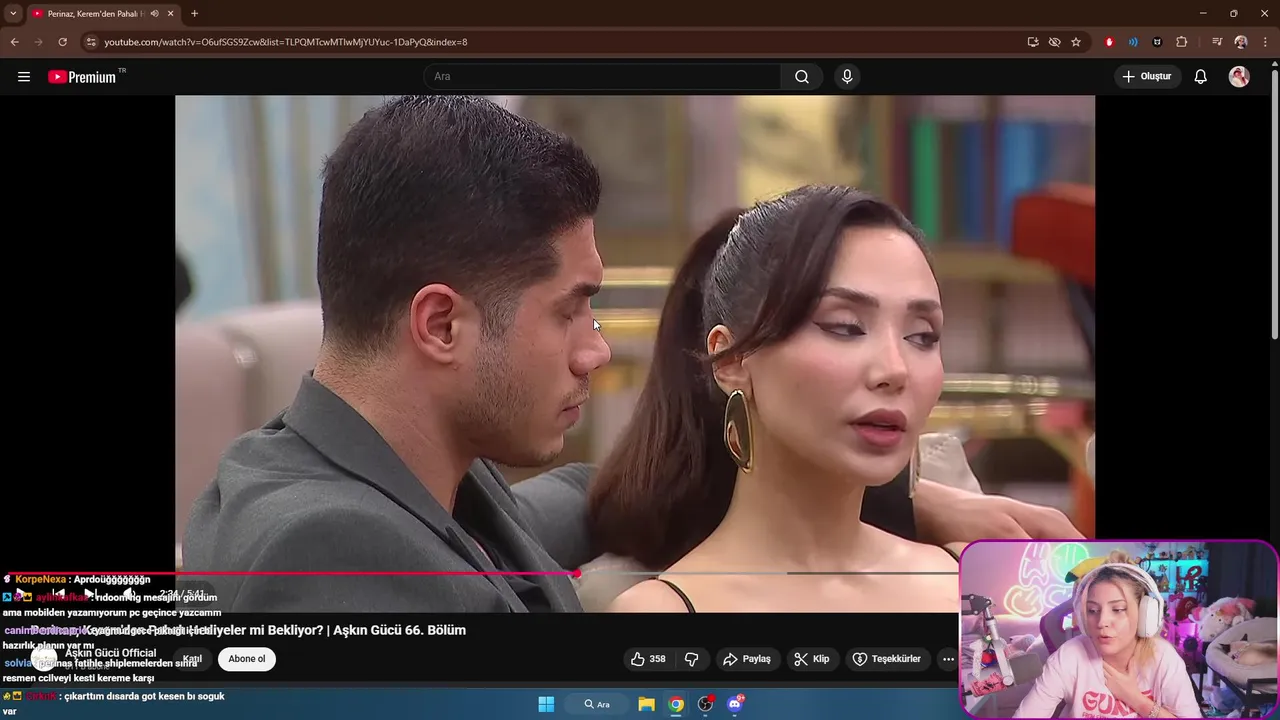The image size is (1280, 720).
Task: Open the red hand ad-blocker extension
Action: point(1109,42)
